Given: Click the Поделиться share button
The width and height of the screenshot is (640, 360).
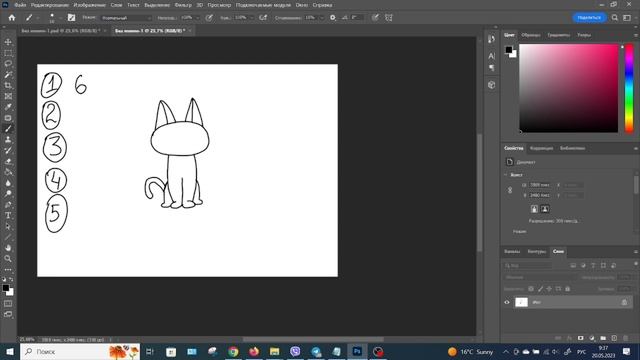Looking at the screenshot, I should click(589, 18).
